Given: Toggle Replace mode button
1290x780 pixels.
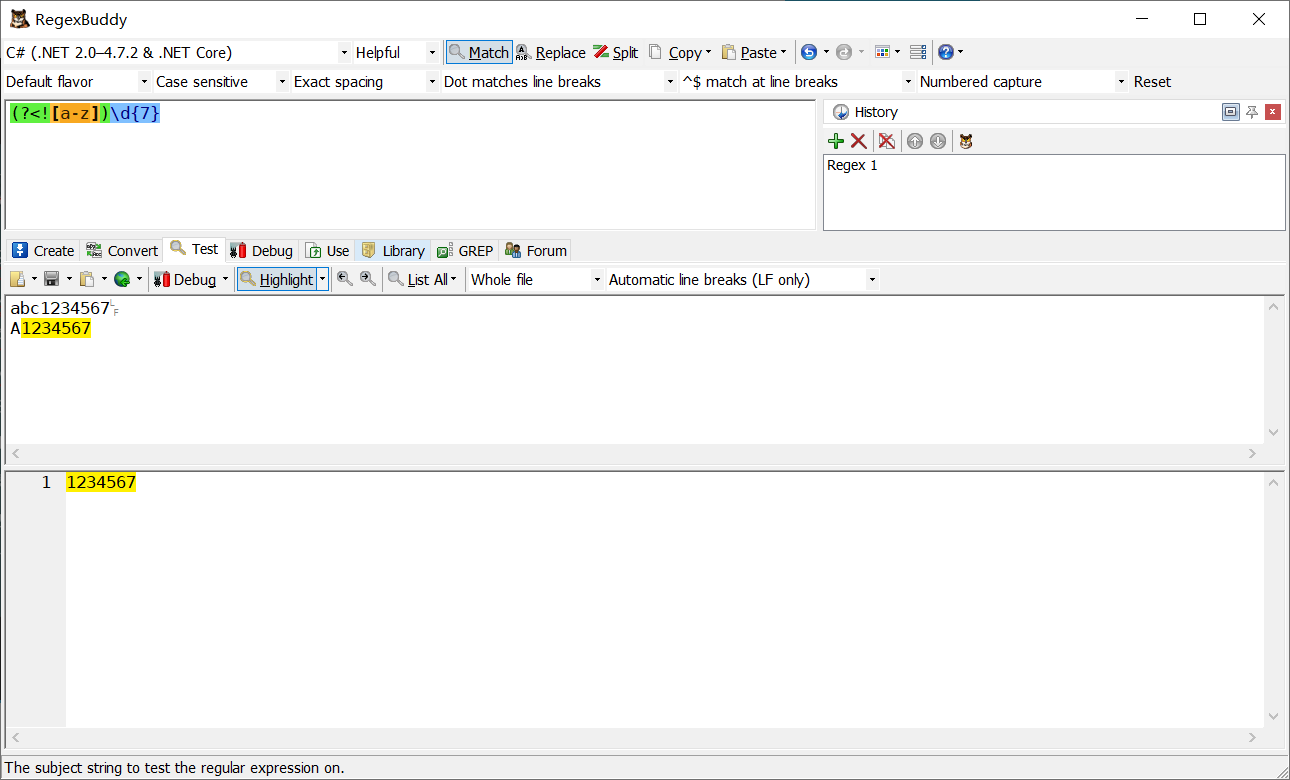Looking at the screenshot, I should [x=550, y=52].
